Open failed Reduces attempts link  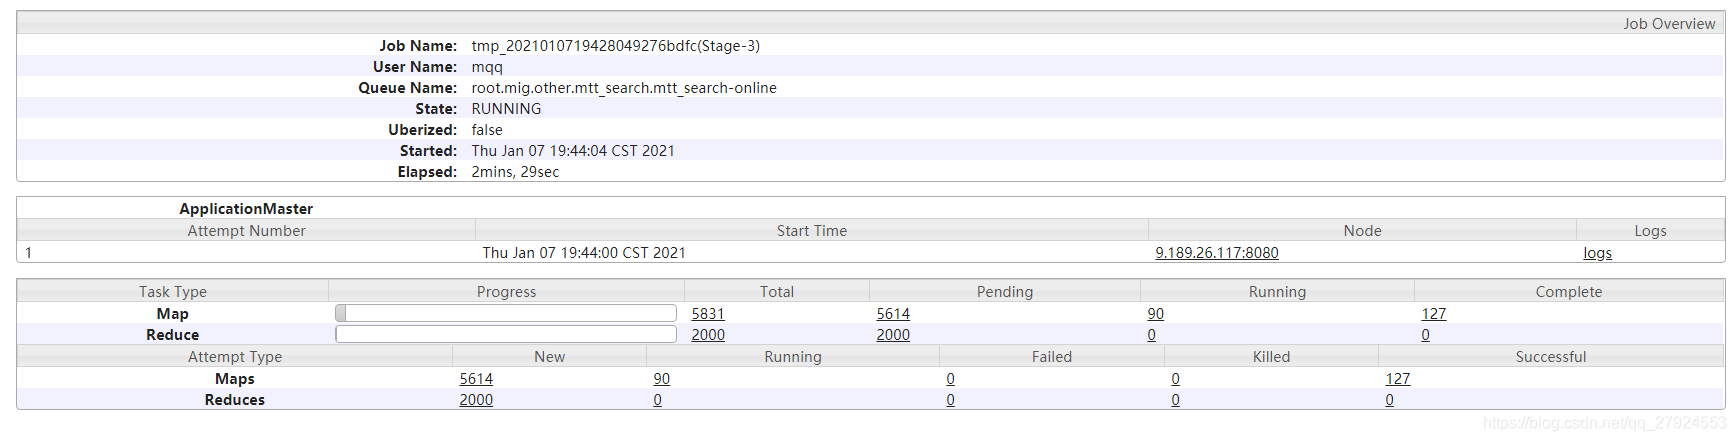[951, 400]
